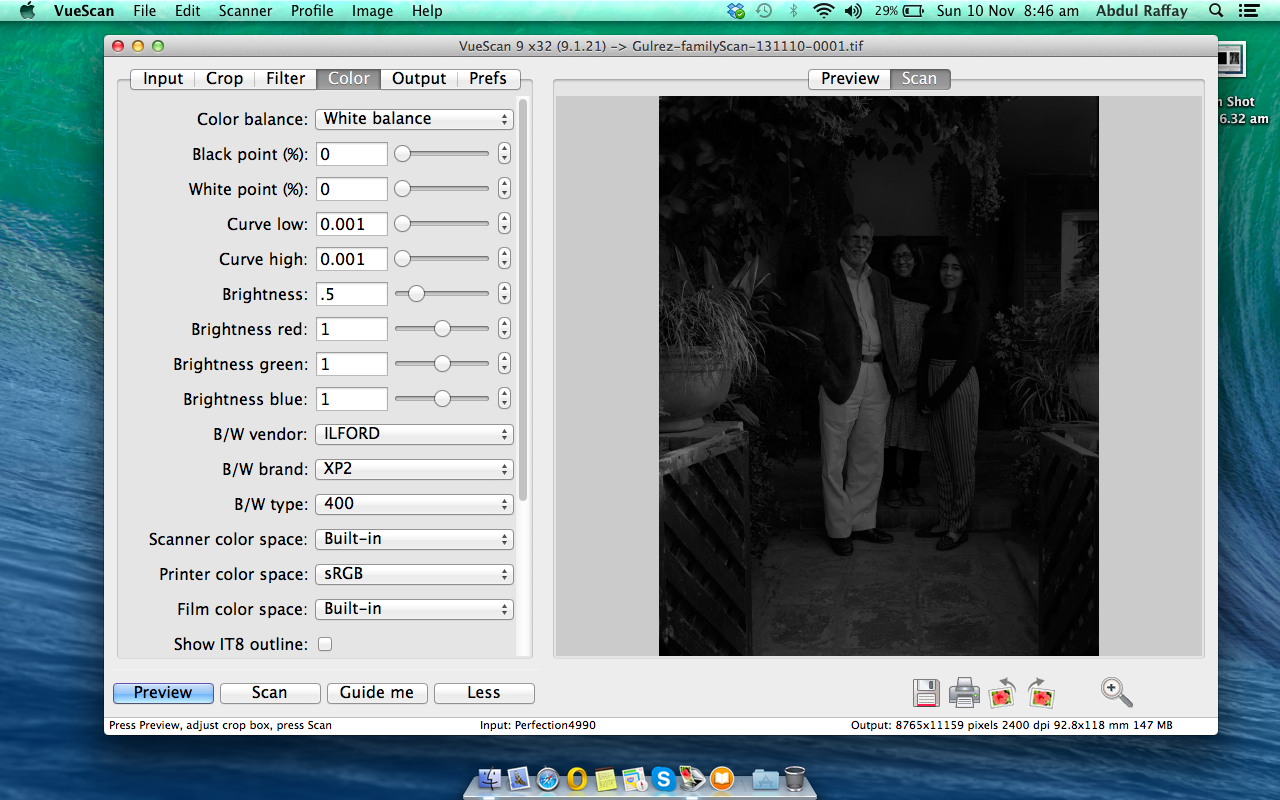Viewport: 1280px width, 800px height.
Task: Open the Applications folder in the Dock
Action: tap(765, 778)
